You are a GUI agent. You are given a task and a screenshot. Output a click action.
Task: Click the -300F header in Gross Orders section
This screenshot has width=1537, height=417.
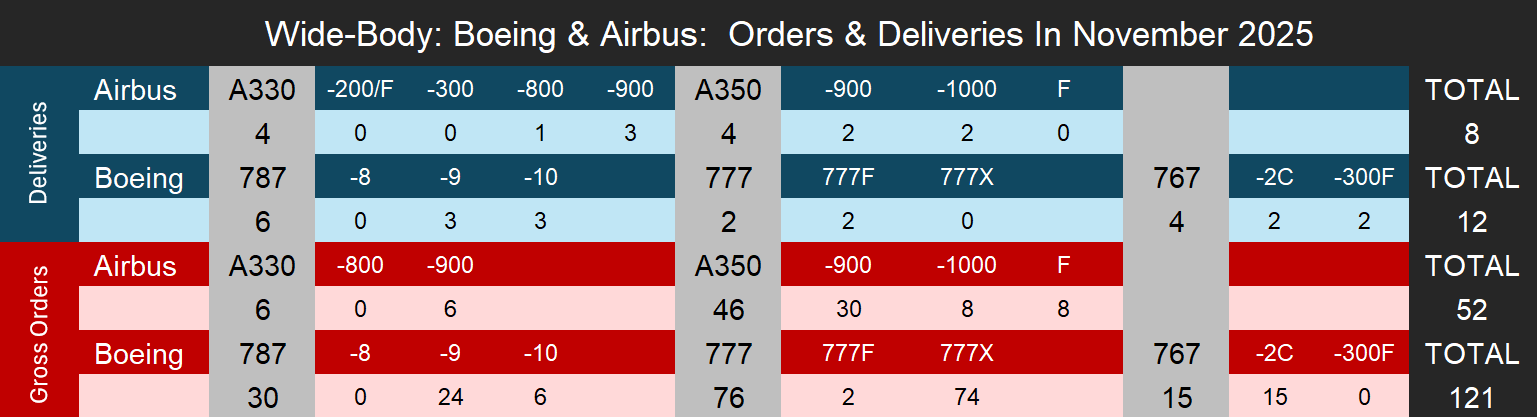(1362, 354)
